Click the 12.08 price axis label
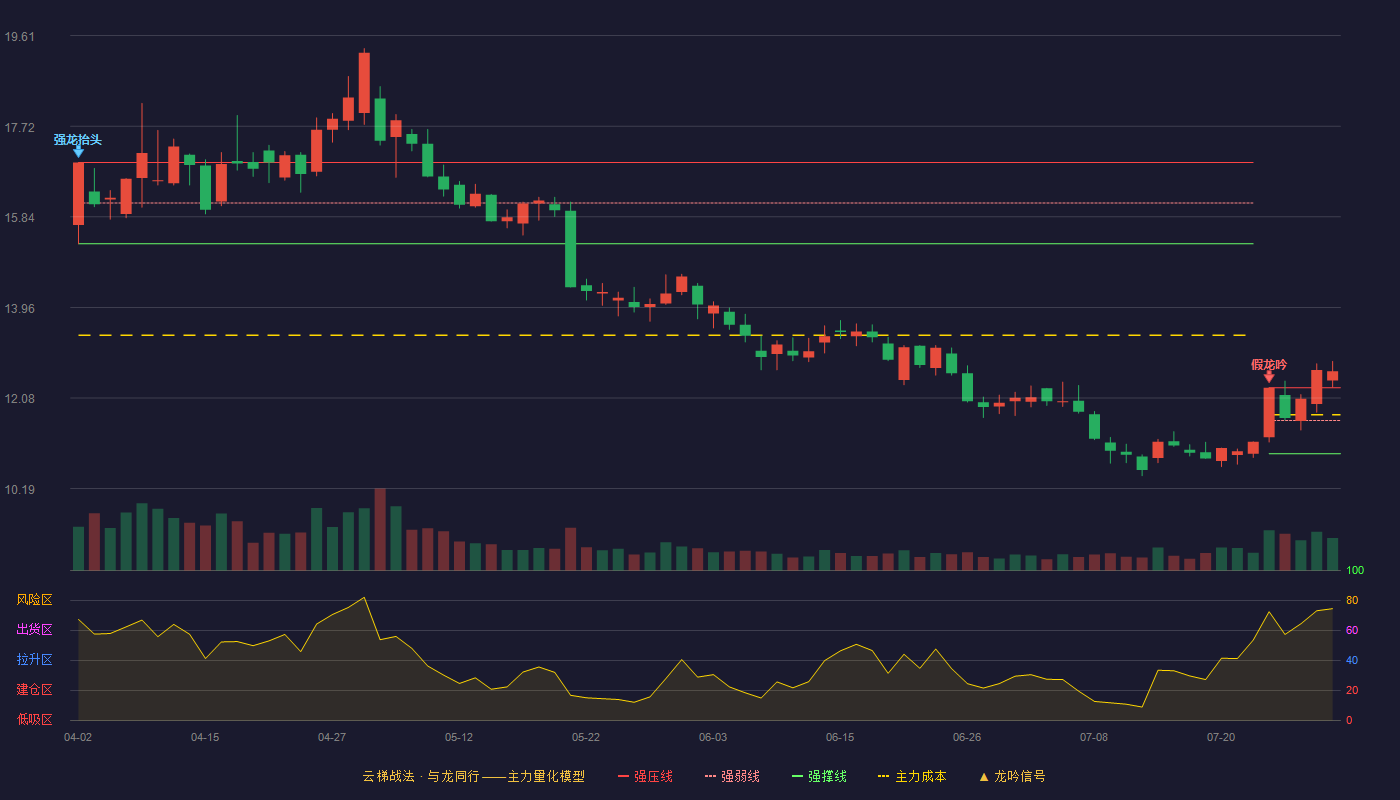This screenshot has width=1400, height=800. (20, 399)
